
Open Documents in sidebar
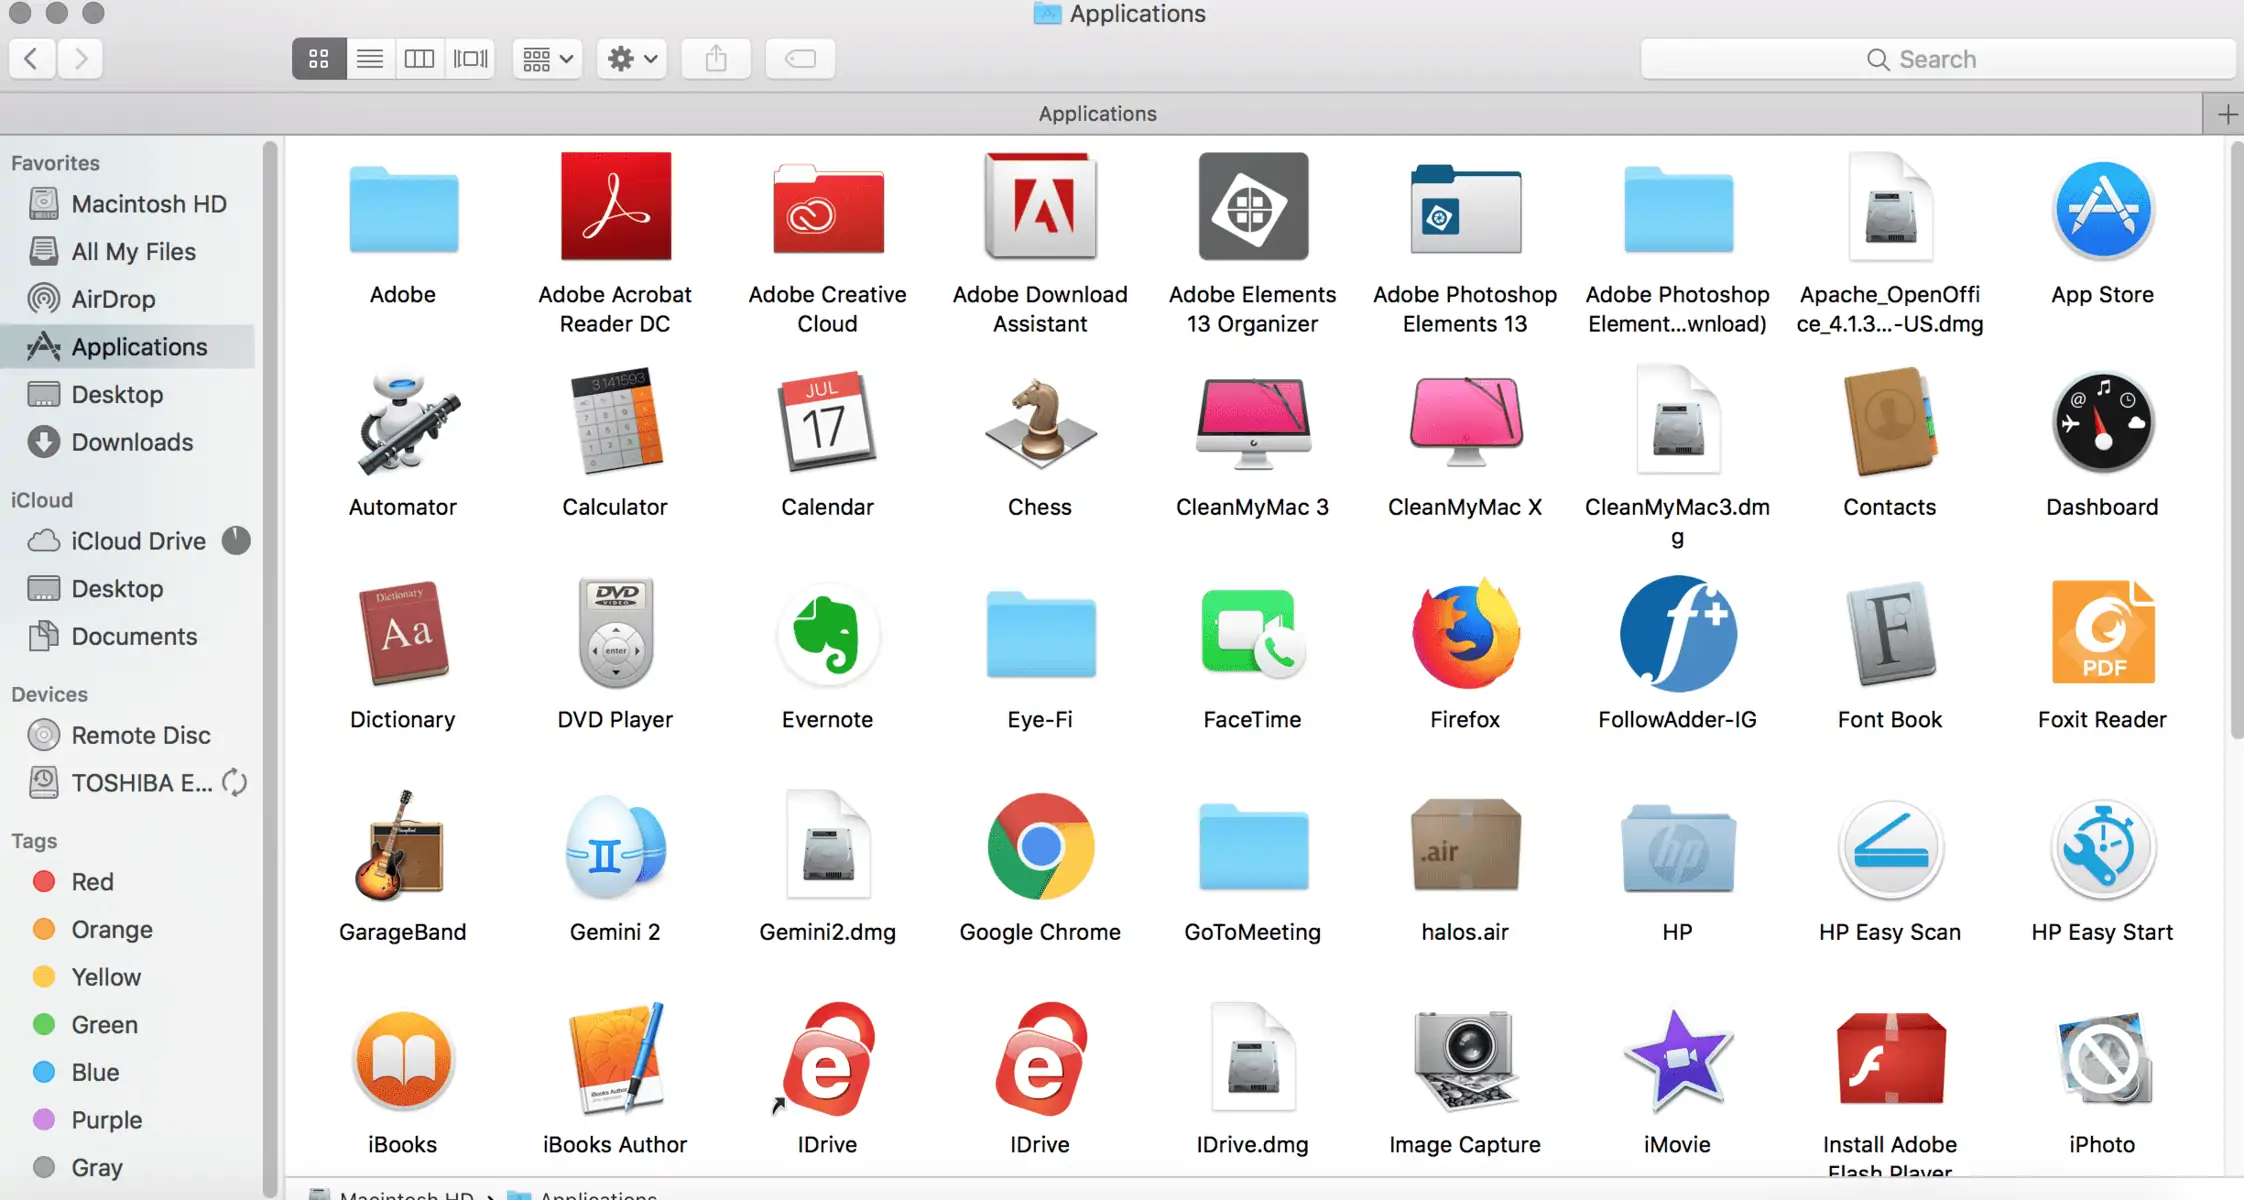128,636
